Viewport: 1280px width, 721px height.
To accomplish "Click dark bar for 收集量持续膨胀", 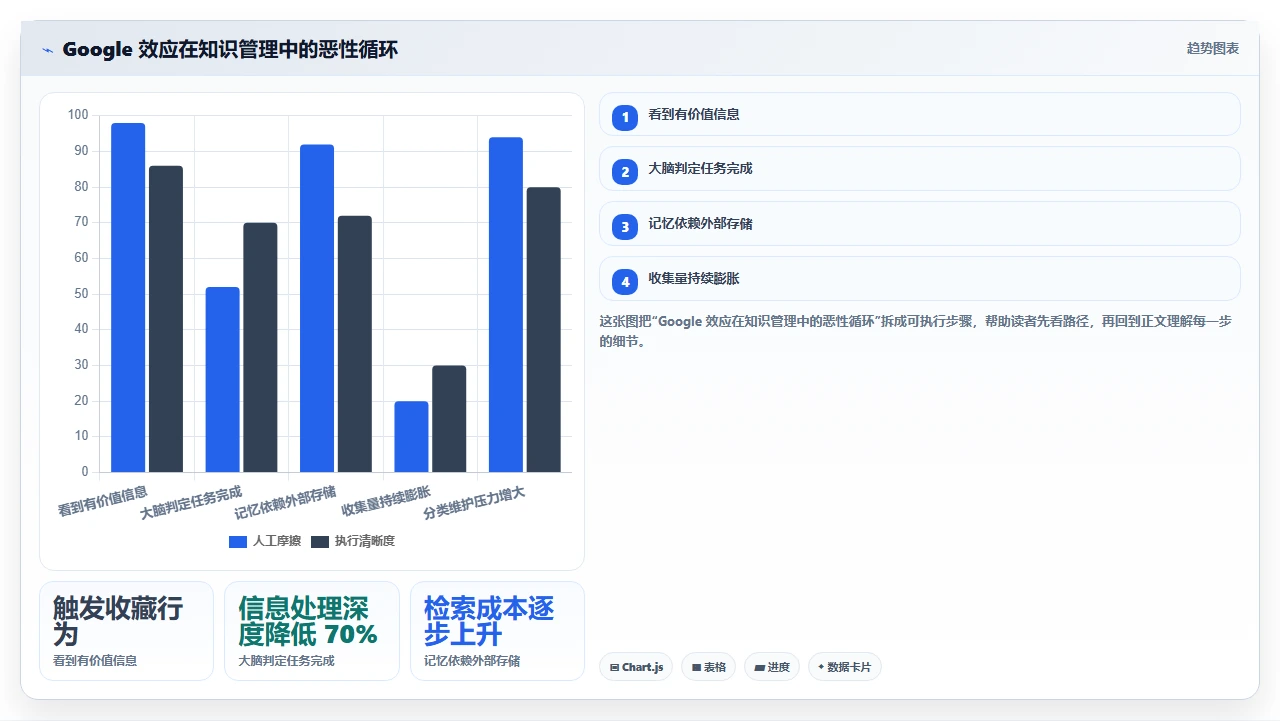I will pyautogui.click(x=449, y=419).
